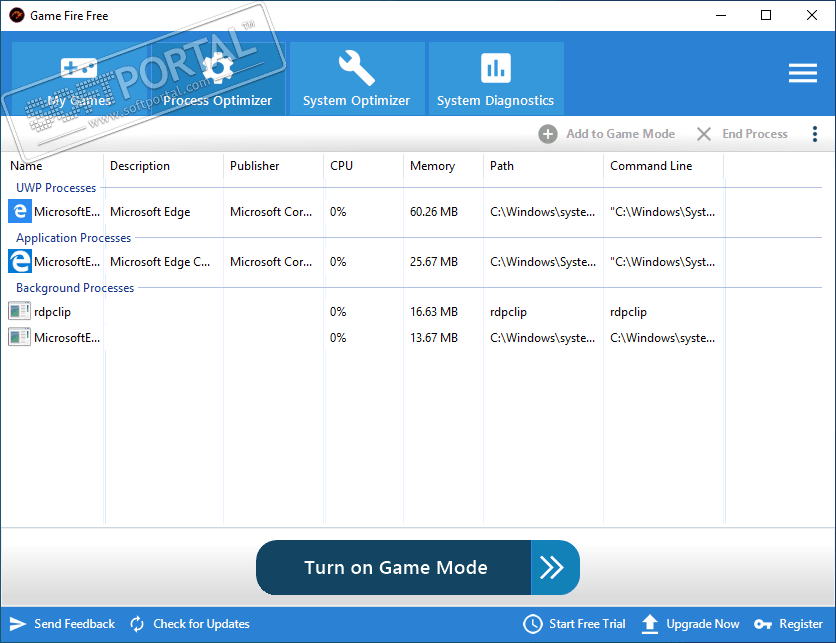Select the Microsoft Edge icon in UWP Processes
The image size is (836, 643).
click(x=20, y=211)
